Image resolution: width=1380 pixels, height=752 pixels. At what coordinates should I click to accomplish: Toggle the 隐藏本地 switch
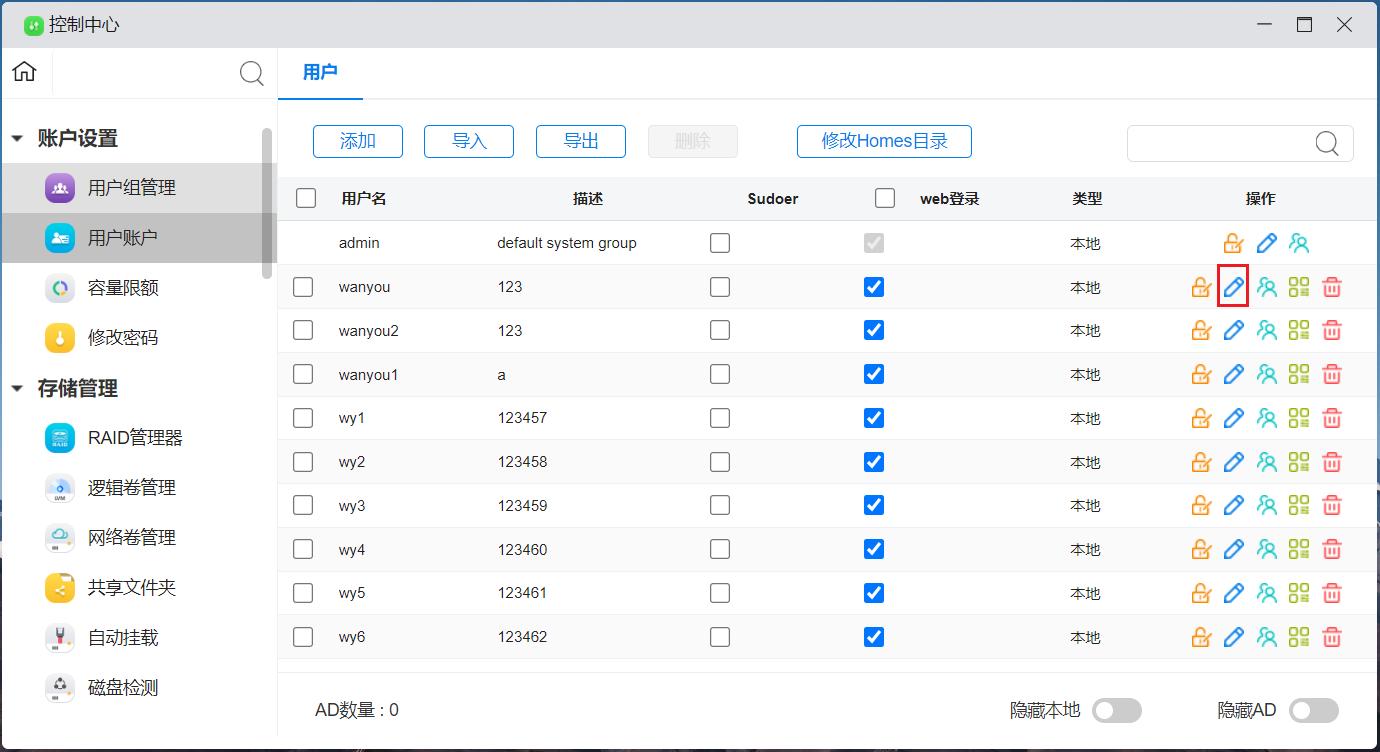1116,710
